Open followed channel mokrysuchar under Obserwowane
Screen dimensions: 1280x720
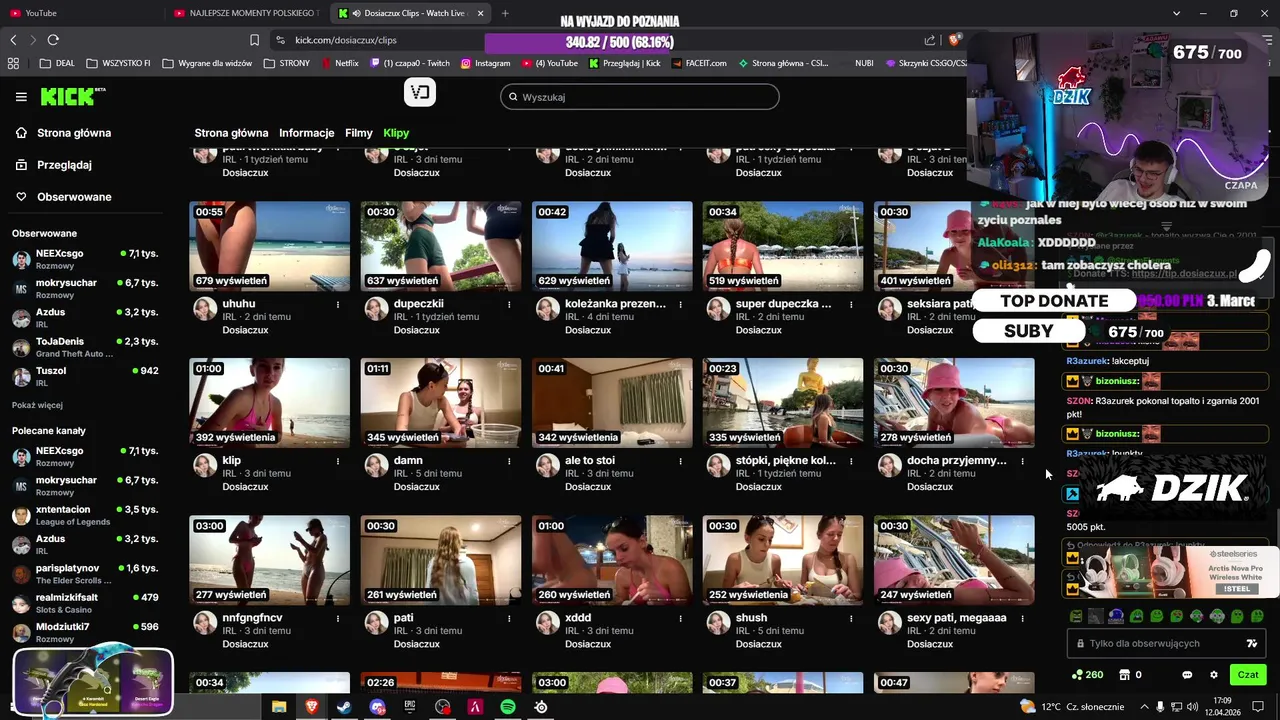click(x=85, y=288)
